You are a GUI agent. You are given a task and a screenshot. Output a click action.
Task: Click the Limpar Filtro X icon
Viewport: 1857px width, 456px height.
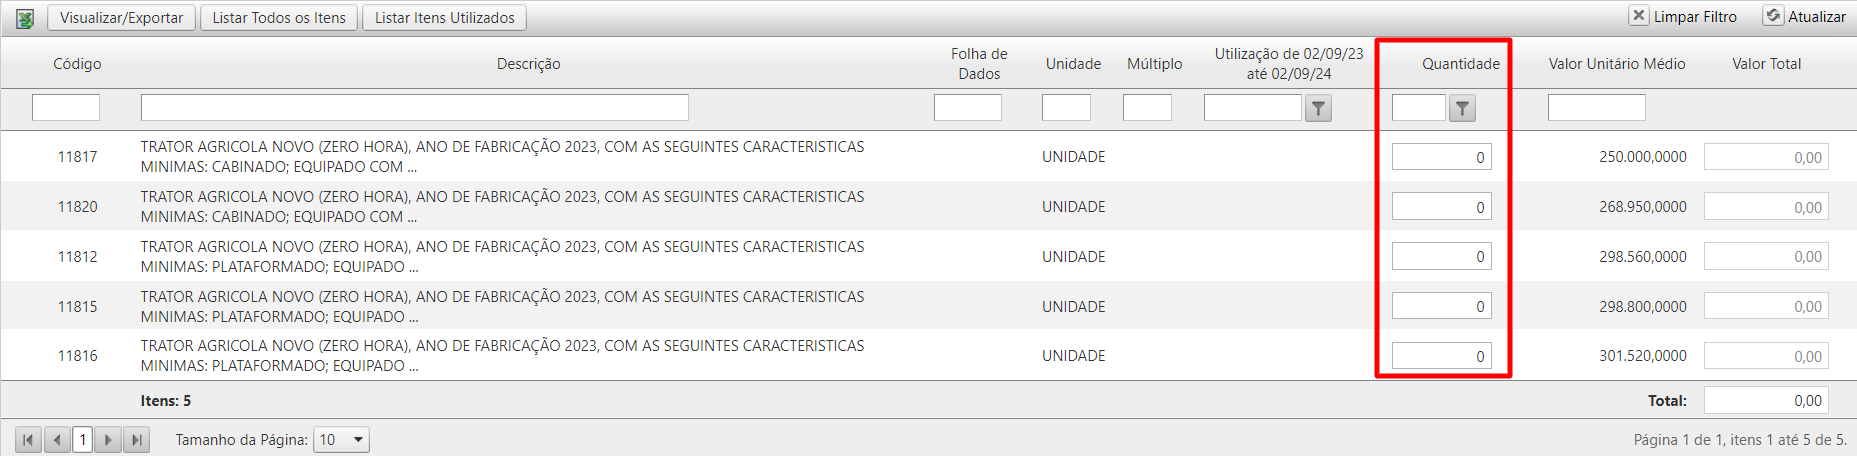point(1639,16)
